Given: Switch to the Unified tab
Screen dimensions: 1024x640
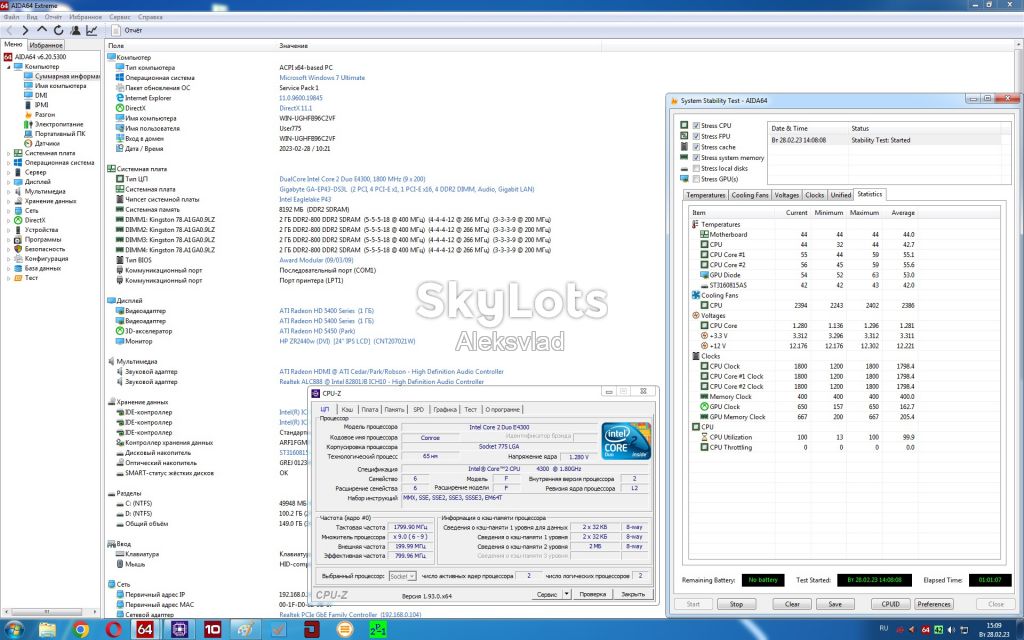Looking at the screenshot, I should (x=840, y=195).
